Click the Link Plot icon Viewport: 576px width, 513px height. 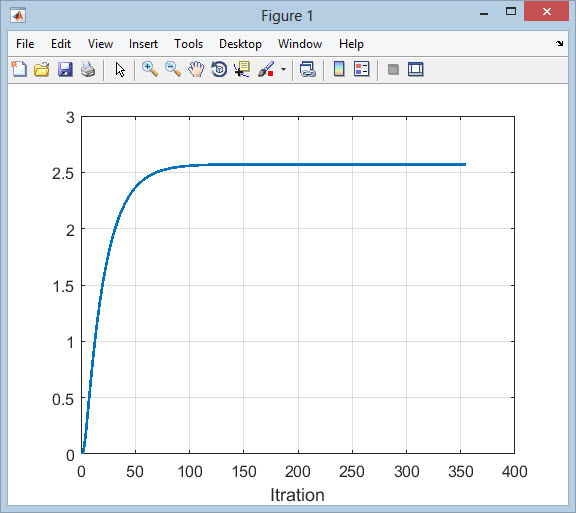pyautogui.click(x=307, y=69)
